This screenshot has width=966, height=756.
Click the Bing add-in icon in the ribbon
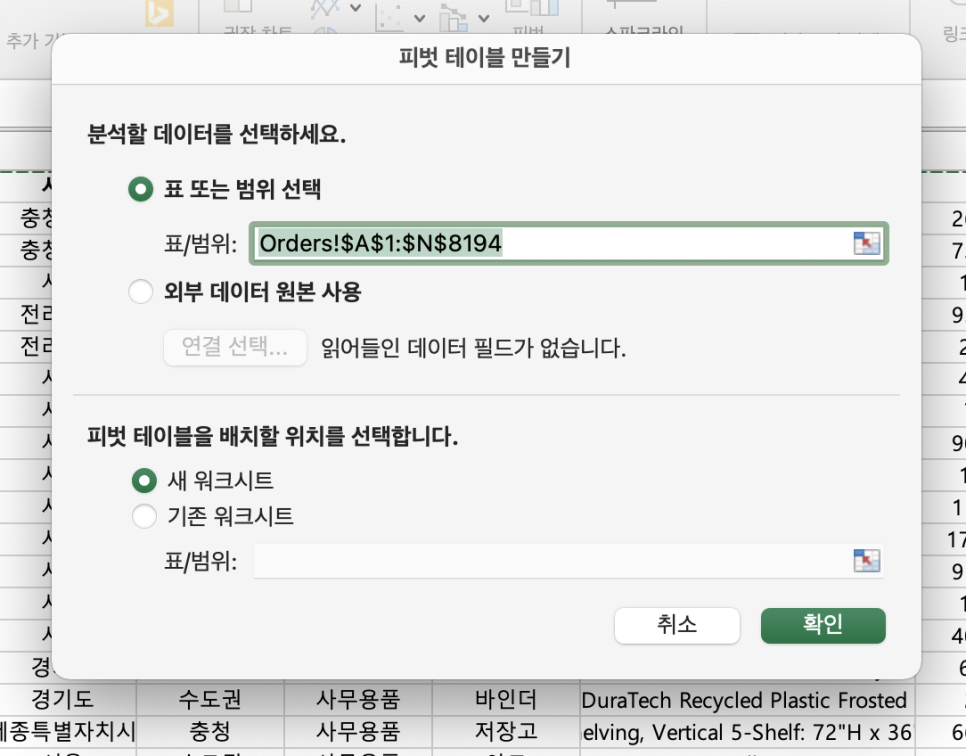[156, 10]
